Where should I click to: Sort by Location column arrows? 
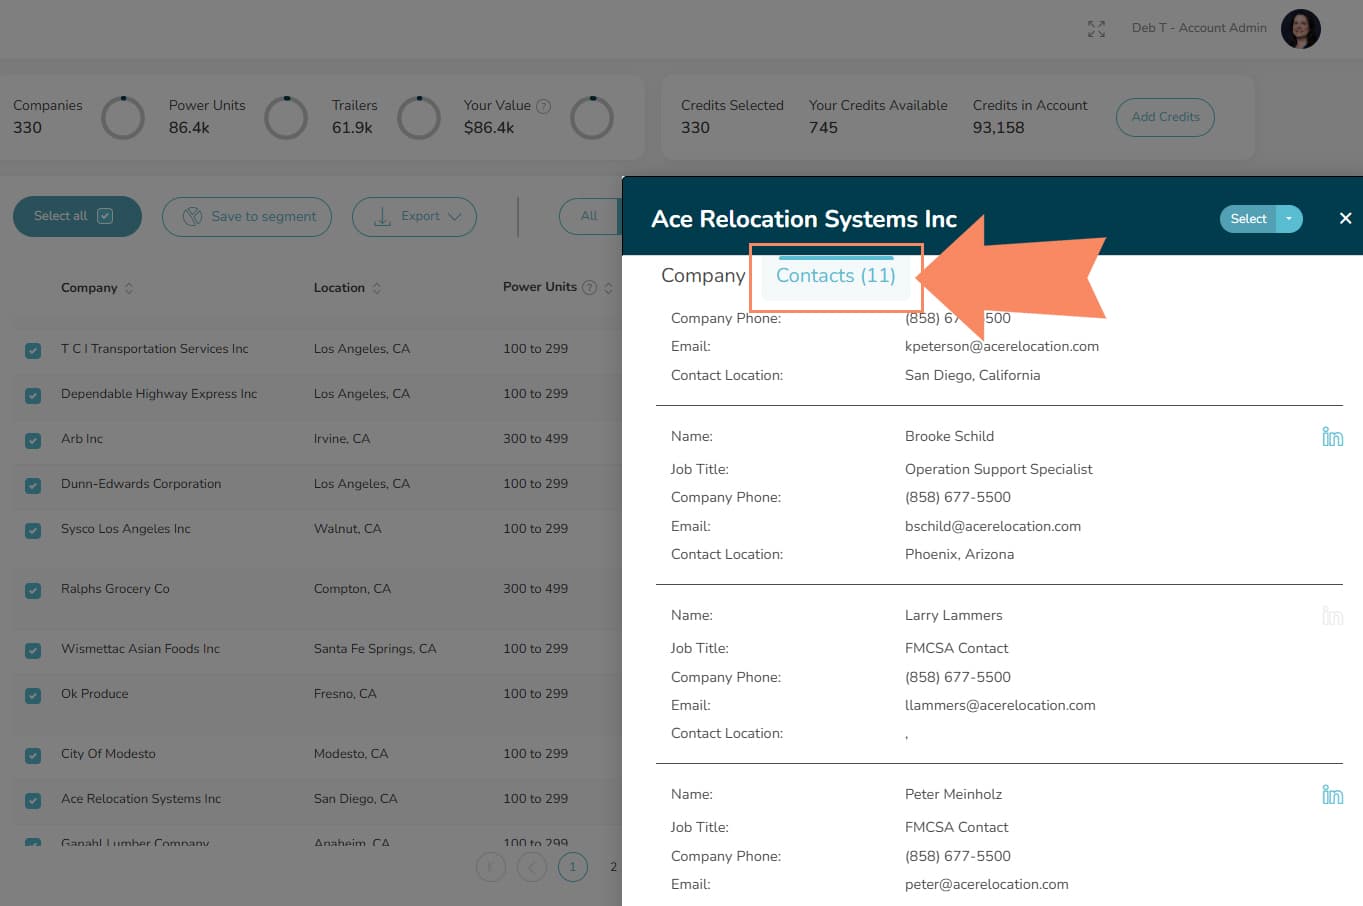pos(376,288)
